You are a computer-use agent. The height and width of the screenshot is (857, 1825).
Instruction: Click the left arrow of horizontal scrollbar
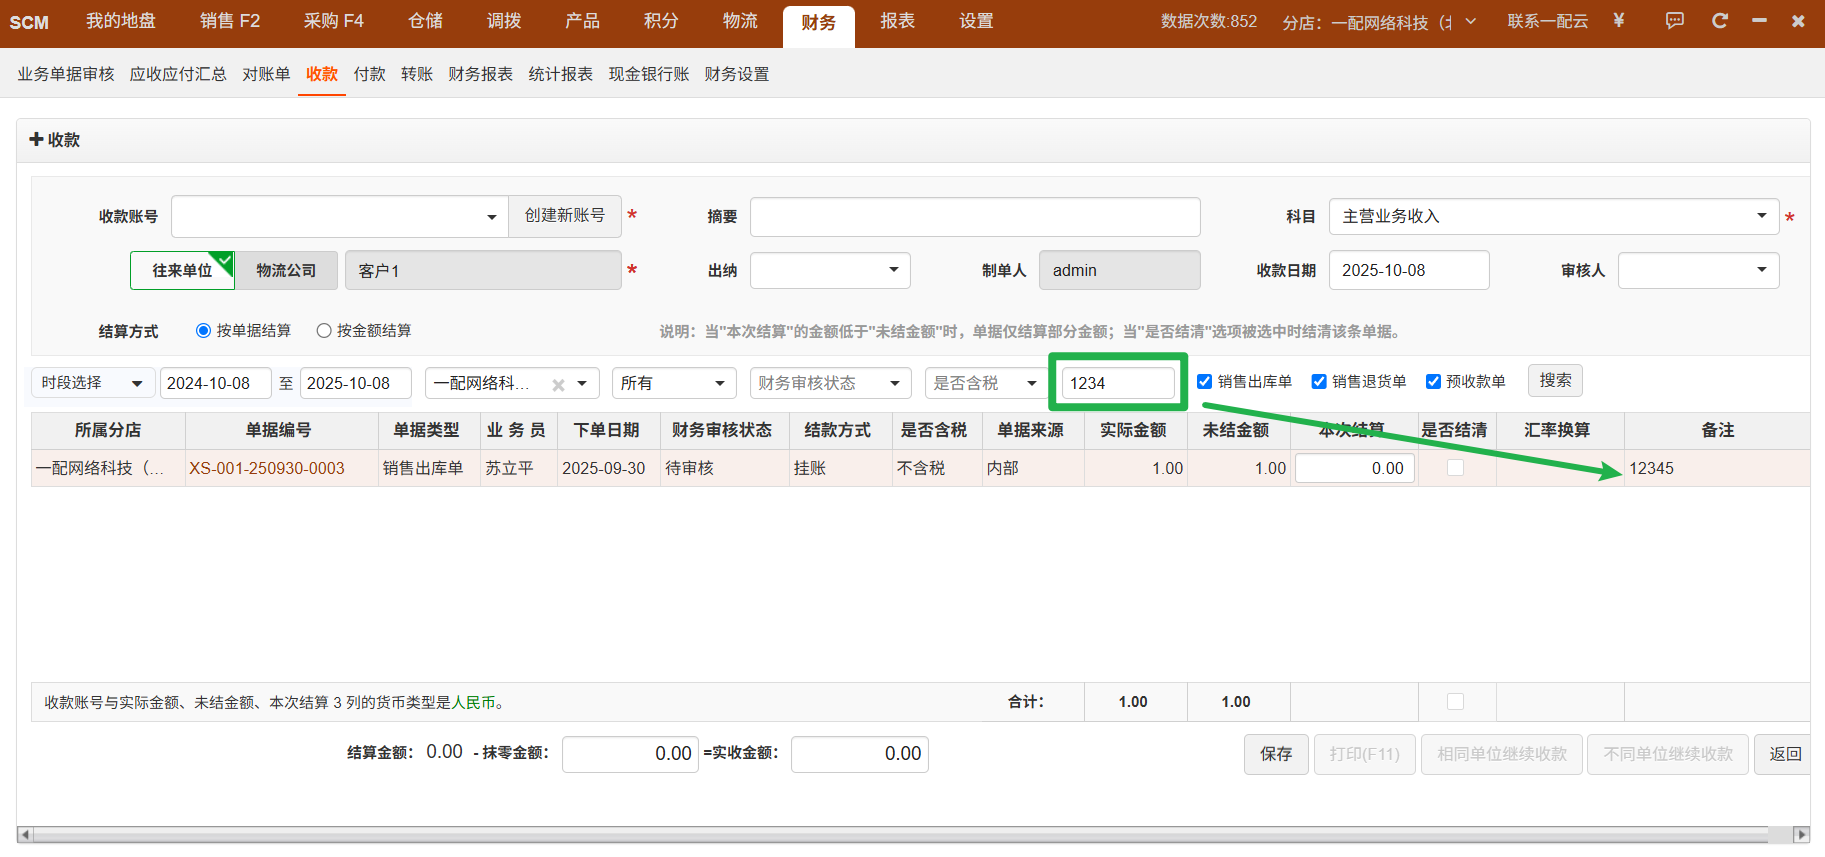pyautogui.click(x=25, y=834)
